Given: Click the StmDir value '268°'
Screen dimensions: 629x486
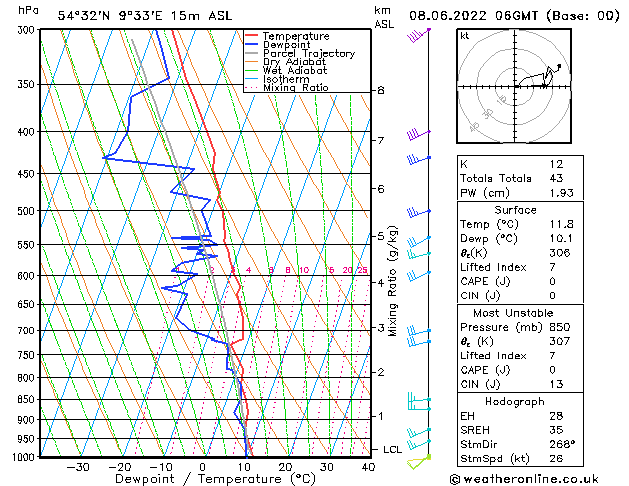Looking at the screenshot, I should [562, 445].
